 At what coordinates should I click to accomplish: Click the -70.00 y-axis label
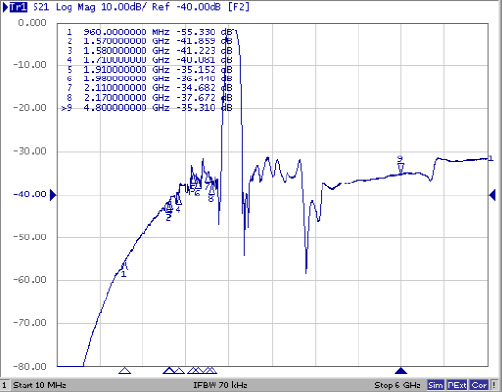click(30, 323)
